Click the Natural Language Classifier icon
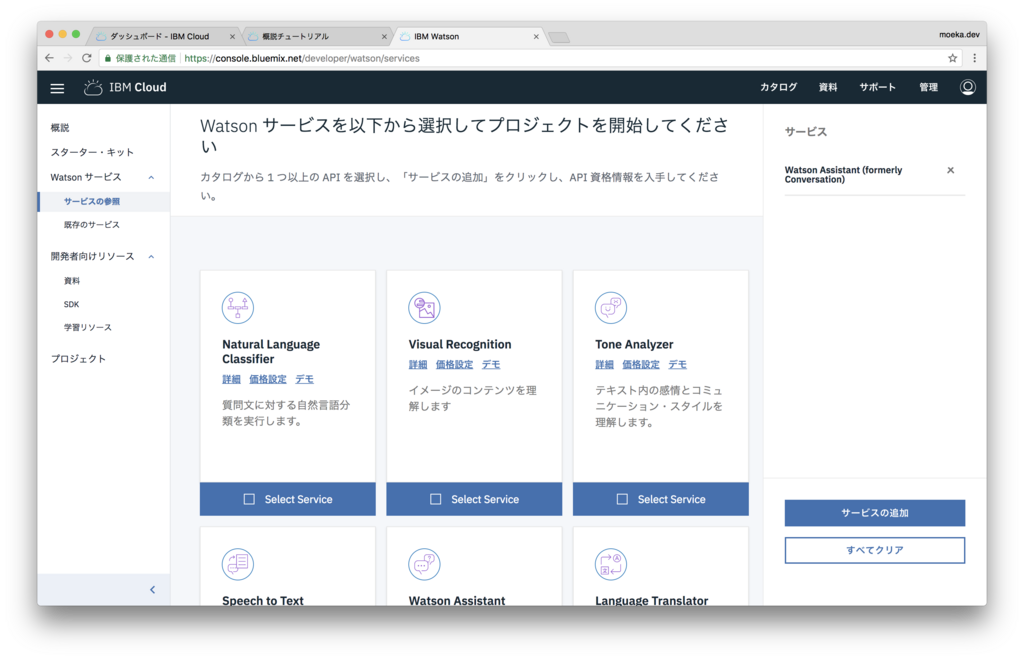This screenshot has height=659, width=1024. click(238, 308)
